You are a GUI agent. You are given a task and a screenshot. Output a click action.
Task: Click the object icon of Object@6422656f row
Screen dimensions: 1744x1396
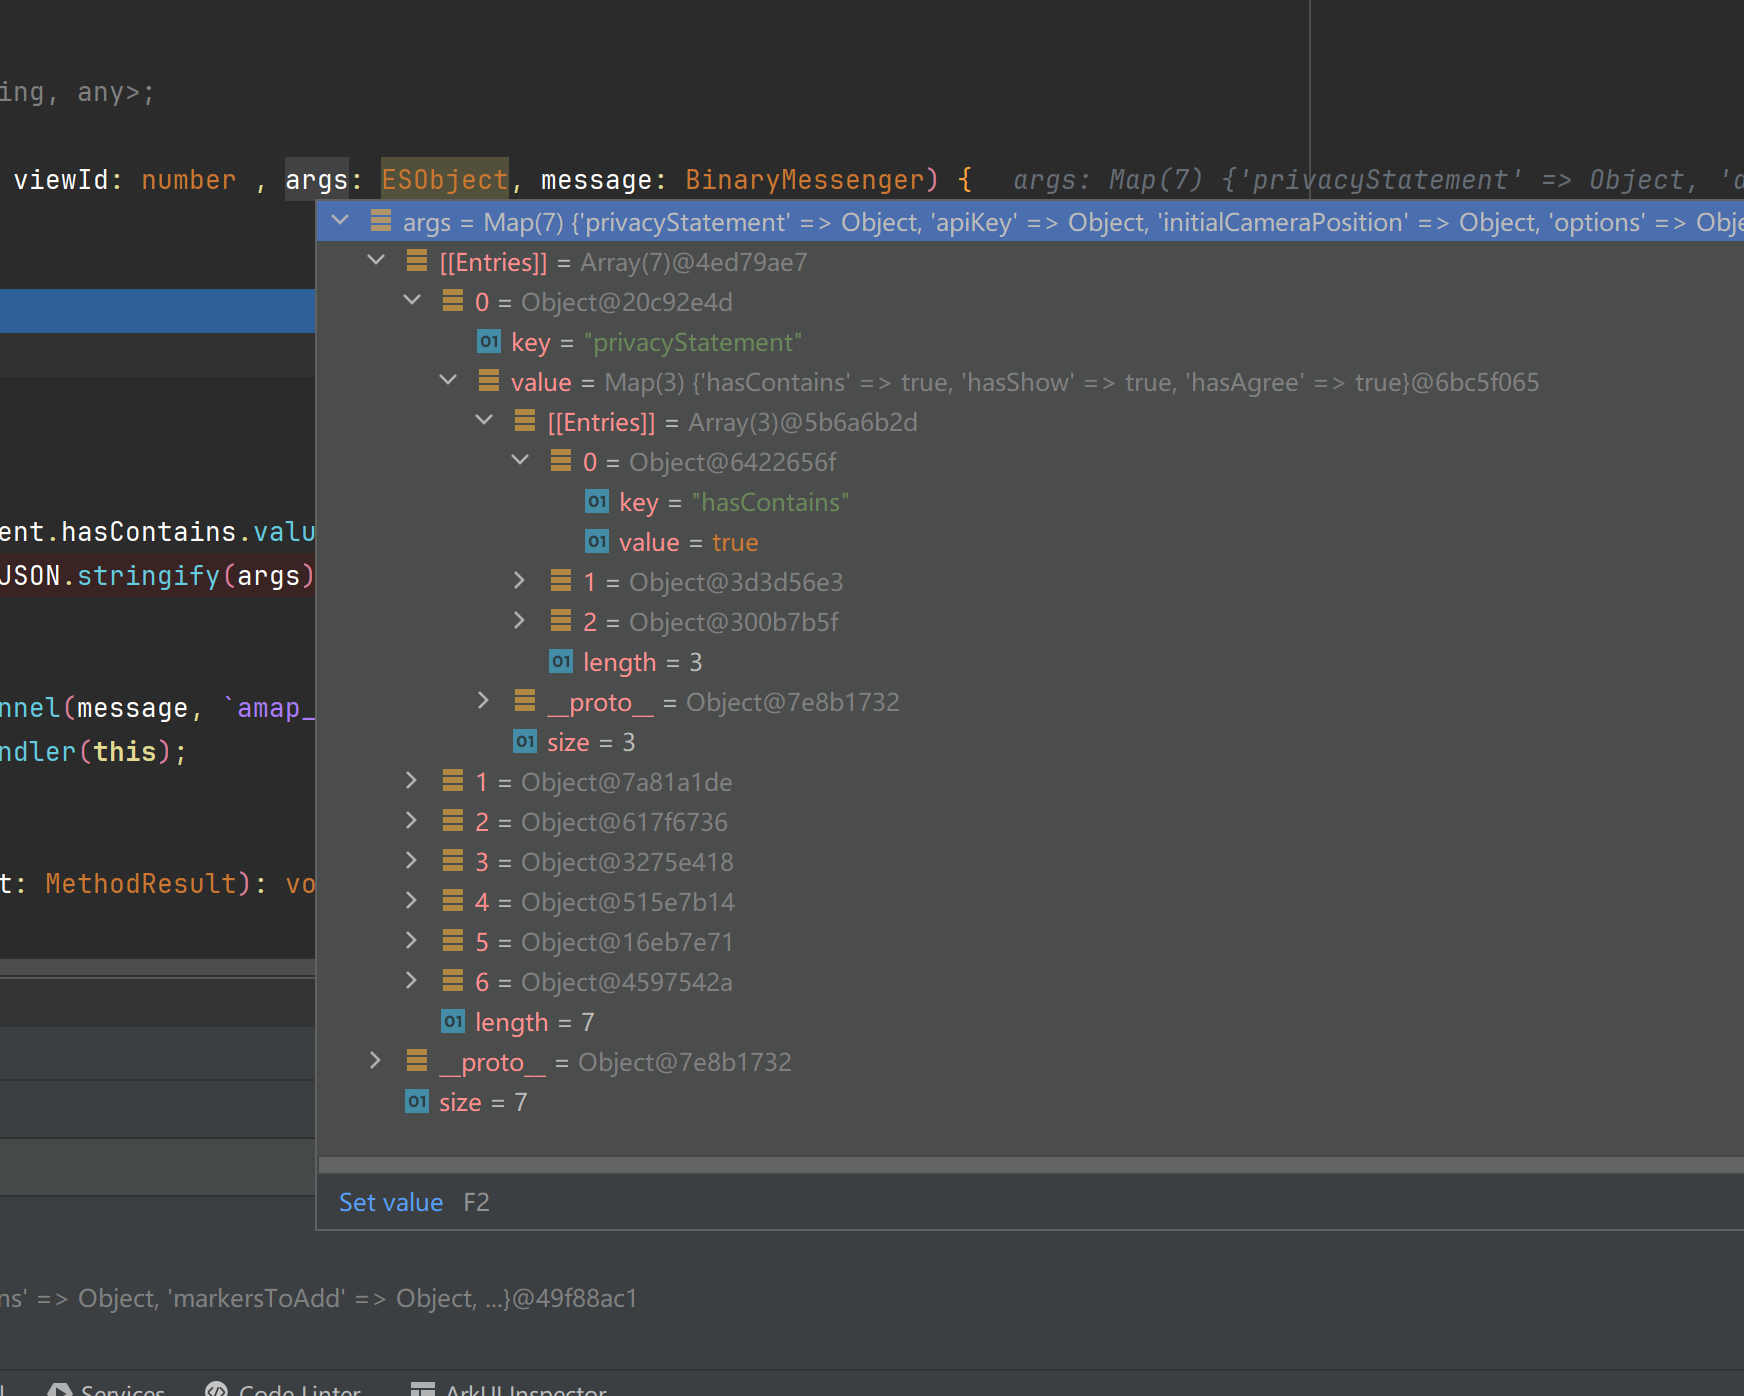point(561,460)
